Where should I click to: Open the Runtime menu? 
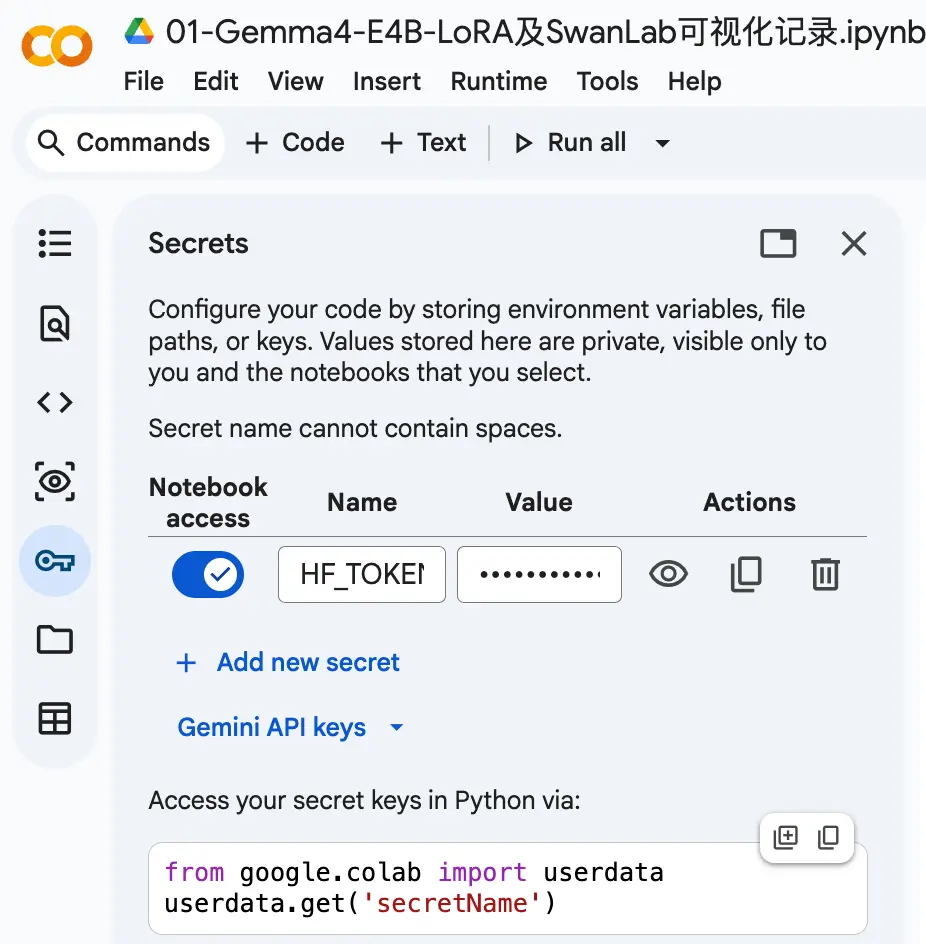pyautogui.click(x=499, y=81)
